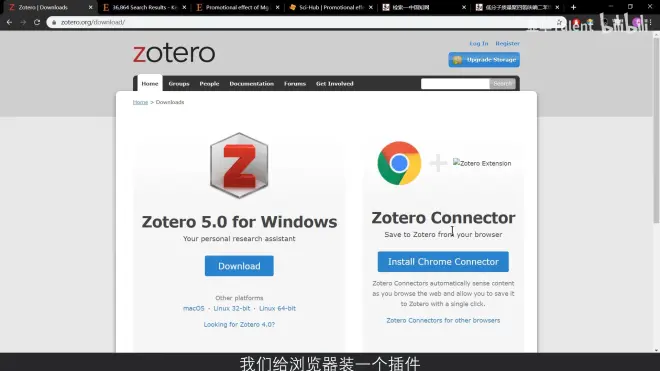Click the Zotero Connector heading
The image size is (660, 371).
443,218
